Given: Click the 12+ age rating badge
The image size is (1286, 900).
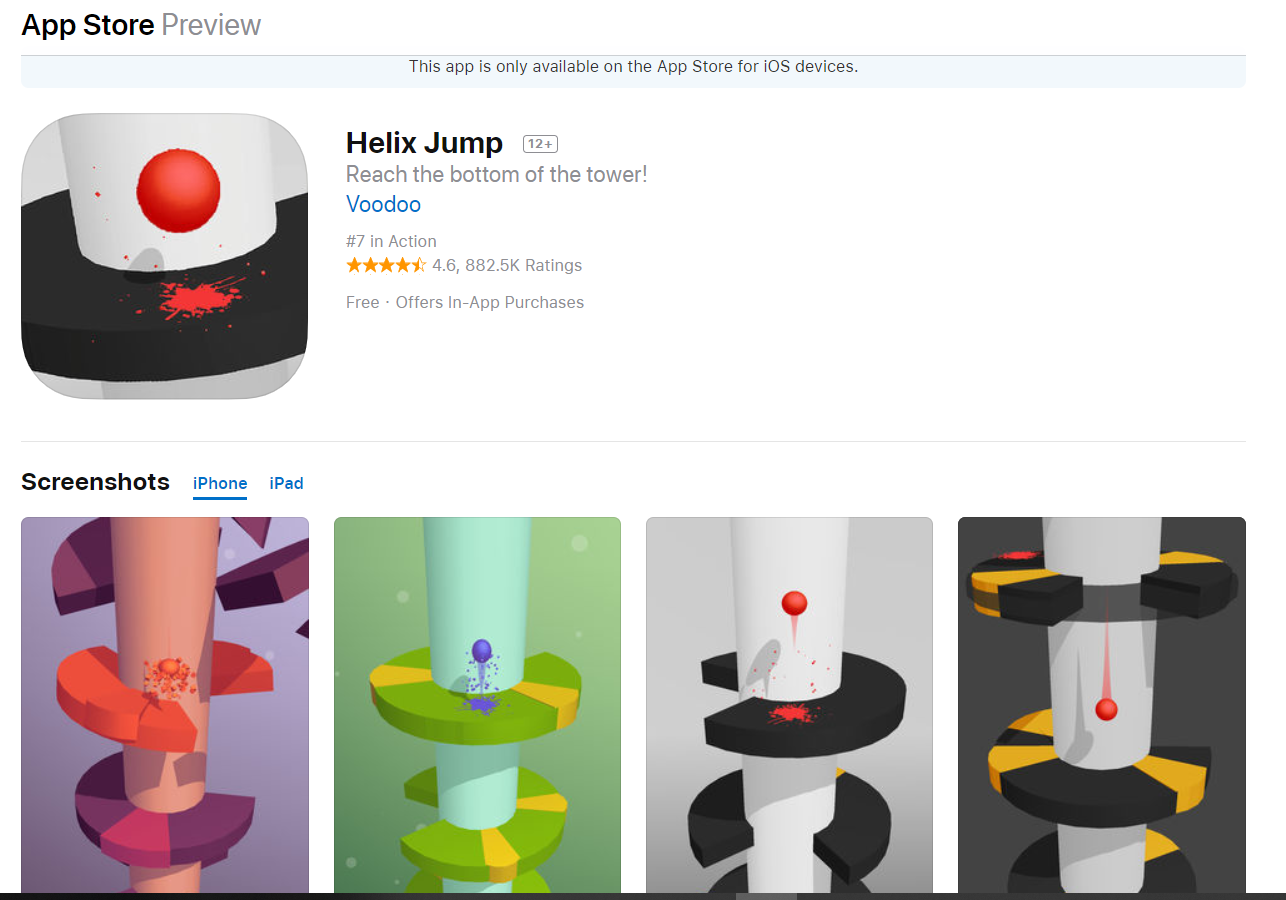Looking at the screenshot, I should click(540, 144).
